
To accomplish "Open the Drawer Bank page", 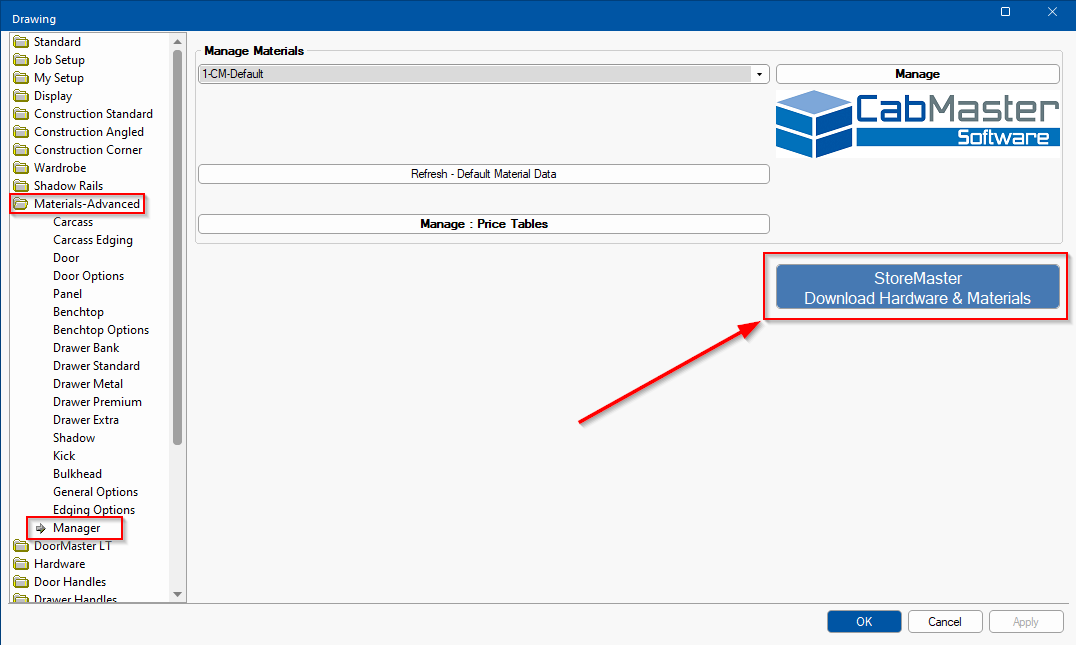I will pos(86,348).
